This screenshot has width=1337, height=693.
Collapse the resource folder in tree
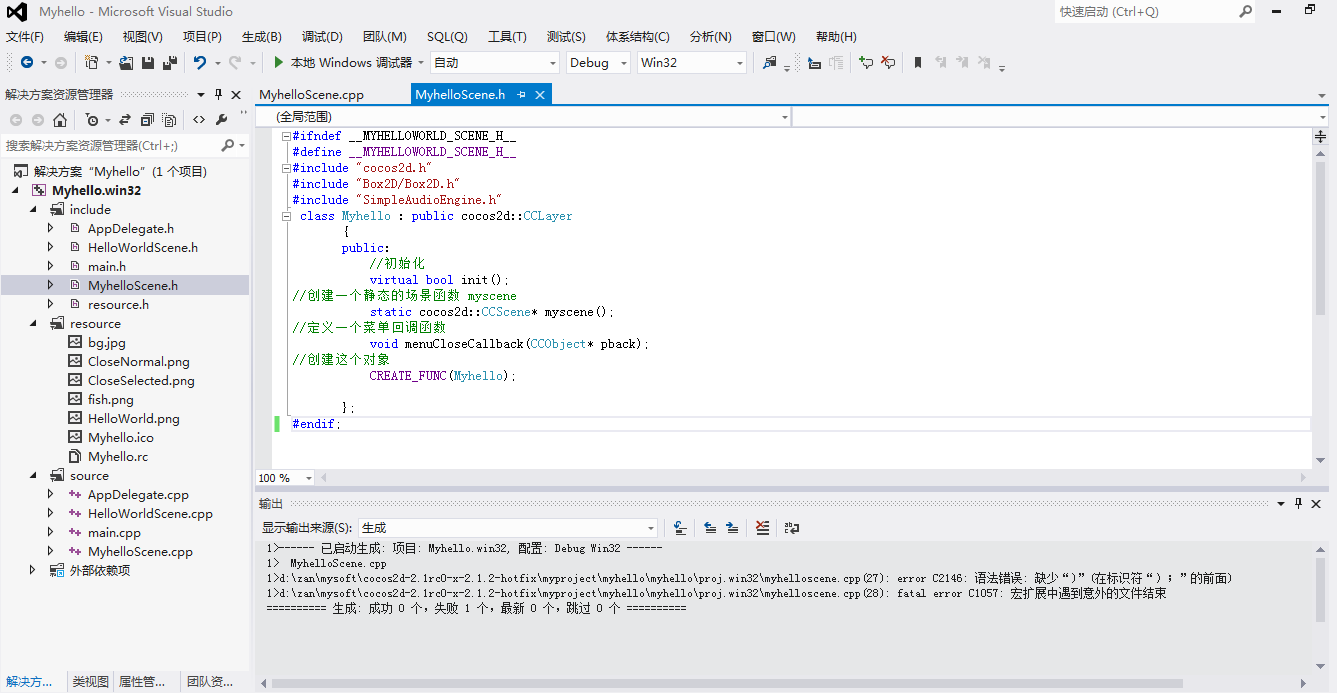[33, 324]
